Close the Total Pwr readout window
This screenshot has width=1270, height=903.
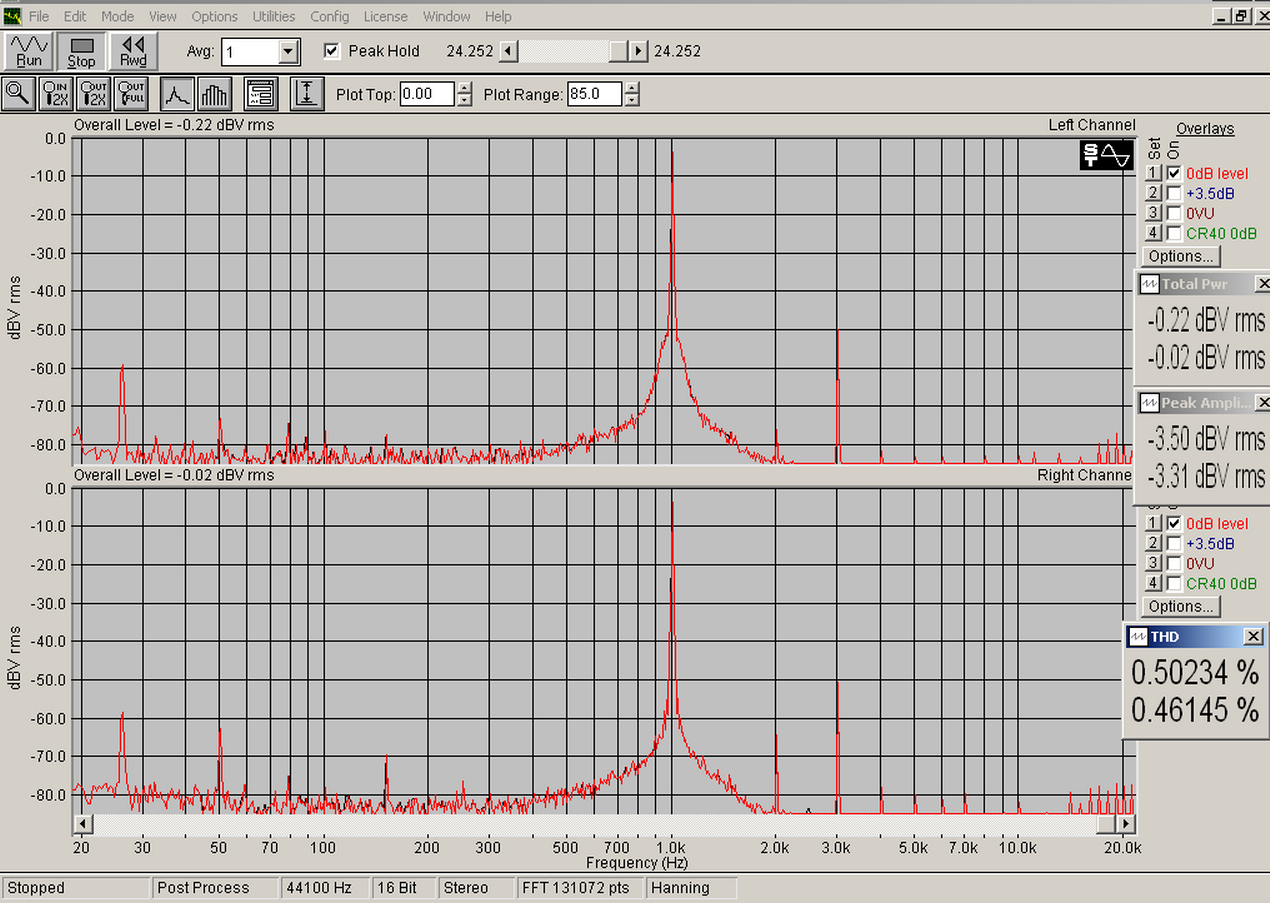click(x=1263, y=284)
